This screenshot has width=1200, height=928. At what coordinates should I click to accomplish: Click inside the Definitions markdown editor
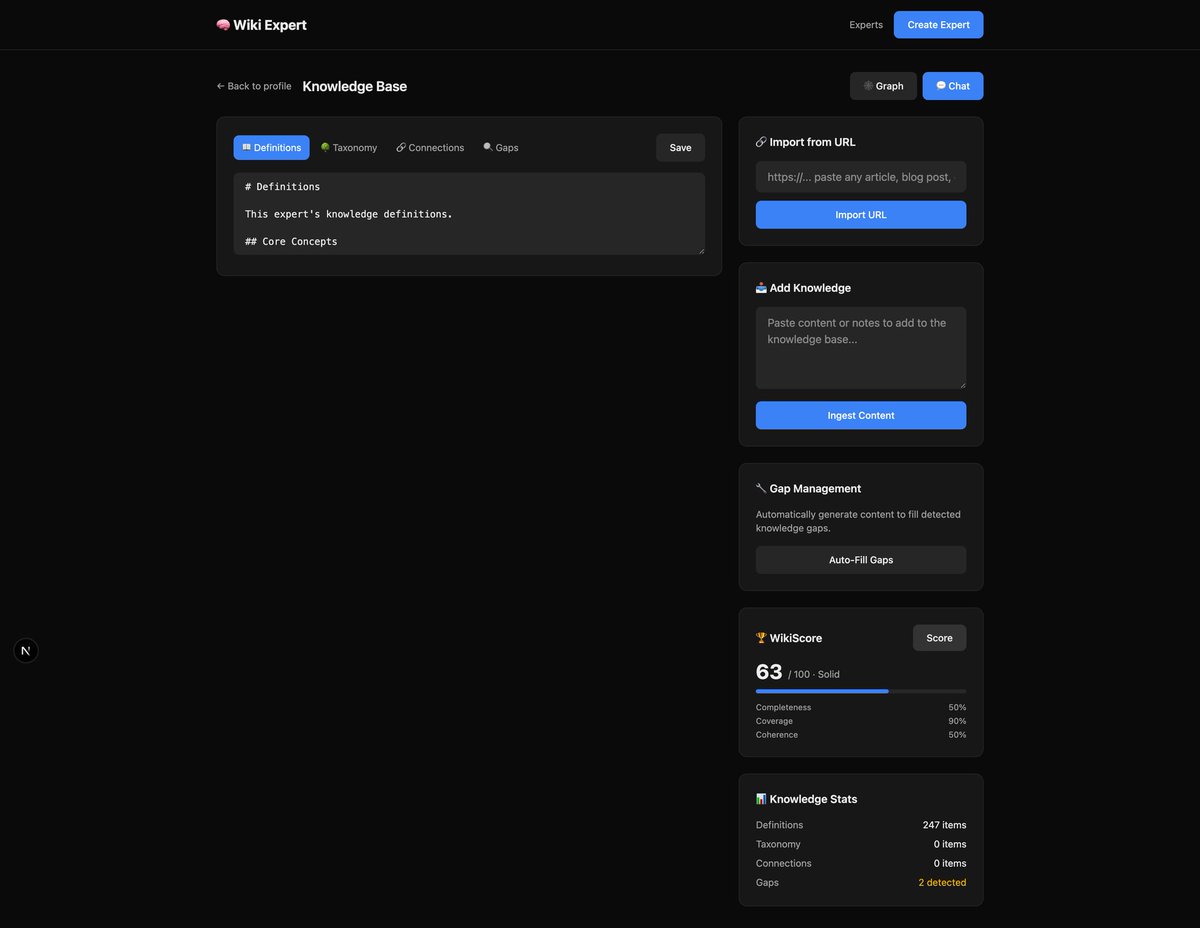pyautogui.click(x=469, y=214)
